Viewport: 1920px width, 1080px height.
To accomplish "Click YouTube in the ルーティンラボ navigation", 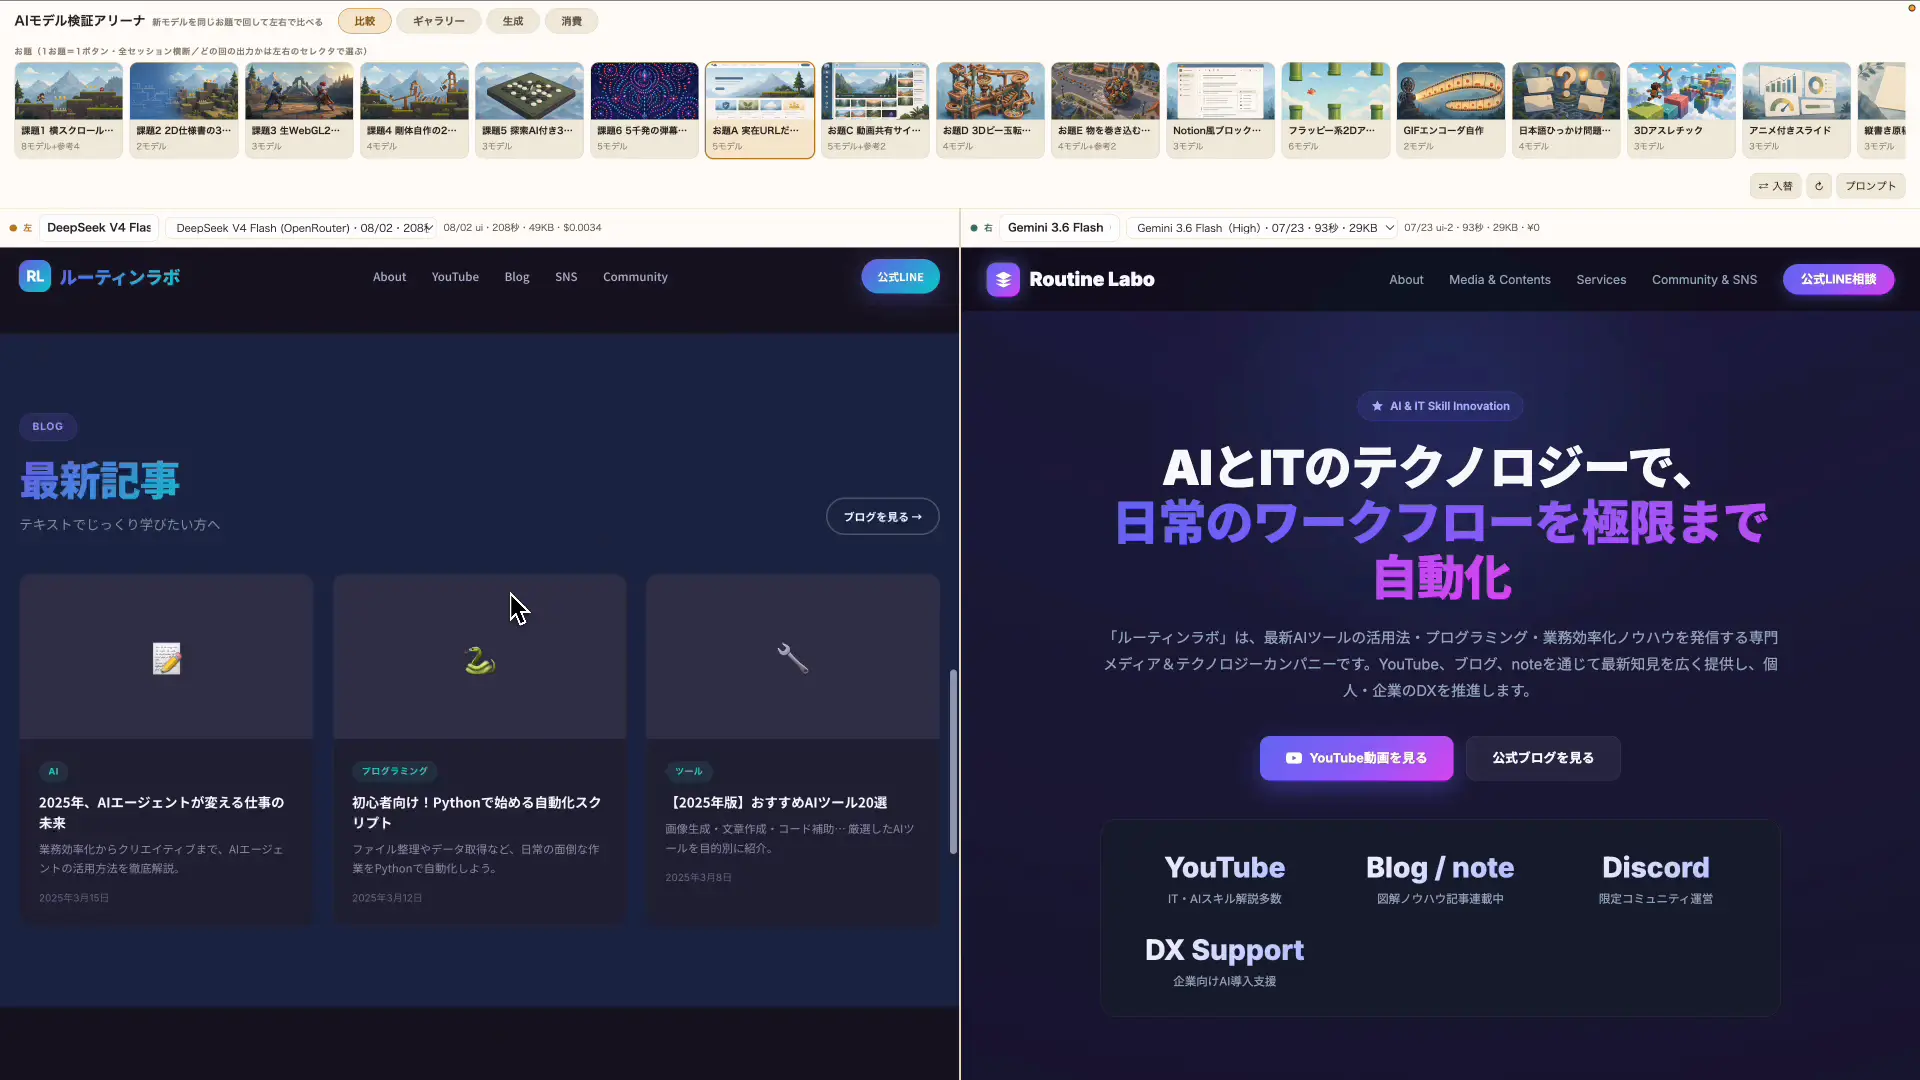I will pos(455,277).
